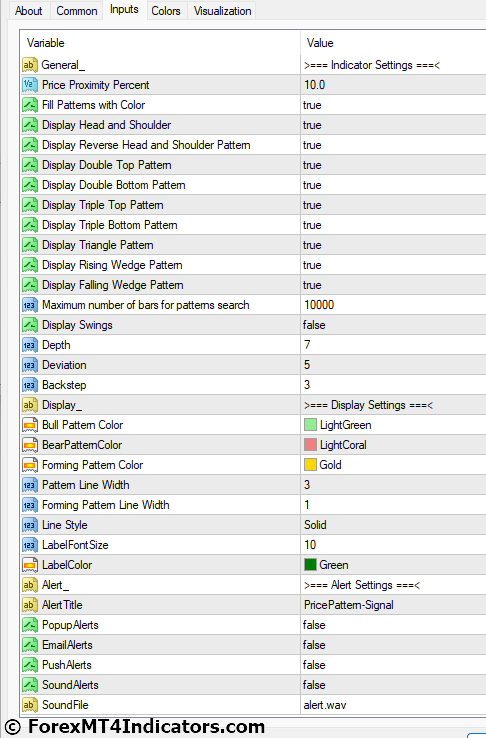Screen dimensions: 486x738
Task: Toggle the PopupAlerts value
Action: coord(393,625)
